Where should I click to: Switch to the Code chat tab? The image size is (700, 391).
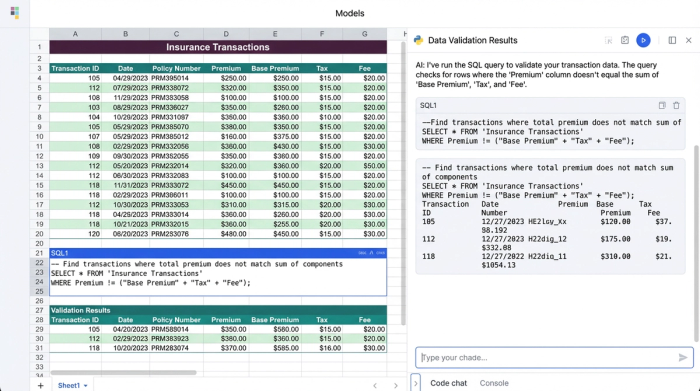pos(448,383)
